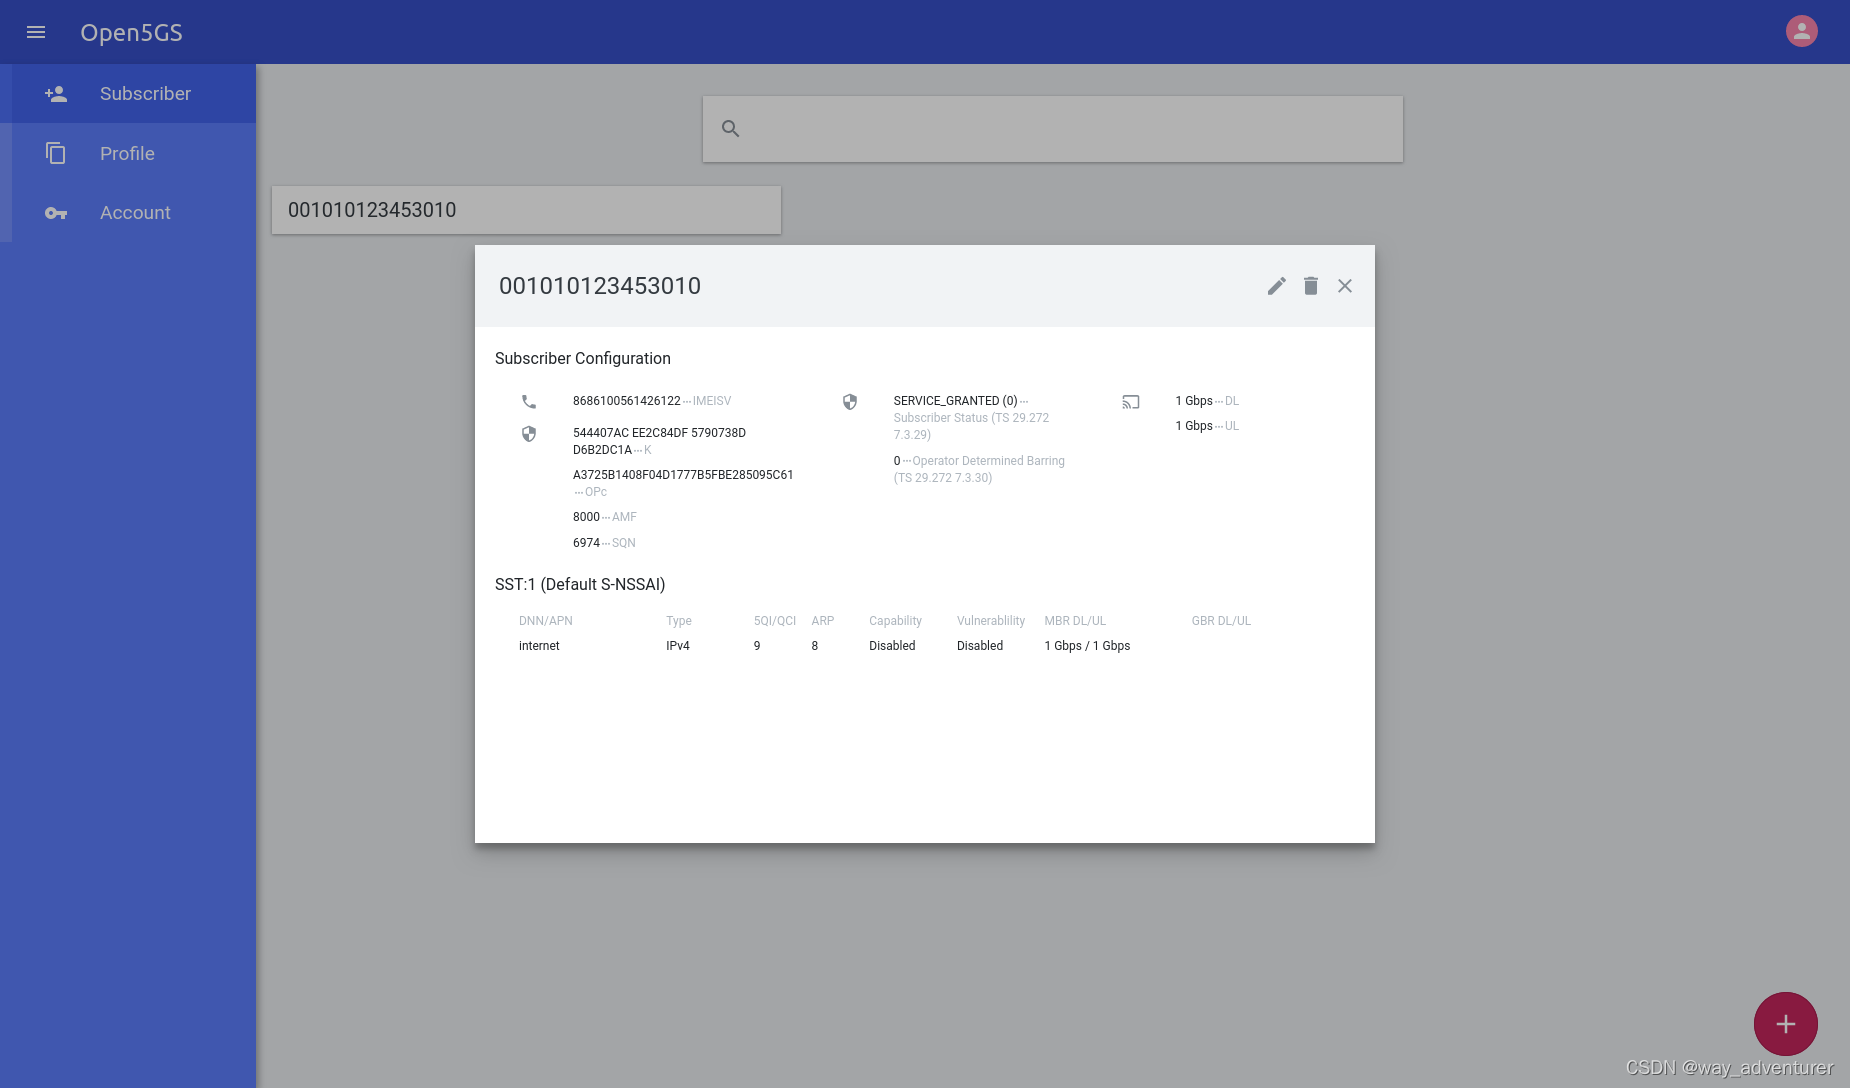Click the dialog title 001010123453010
The width and height of the screenshot is (1850, 1088).
(600, 286)
